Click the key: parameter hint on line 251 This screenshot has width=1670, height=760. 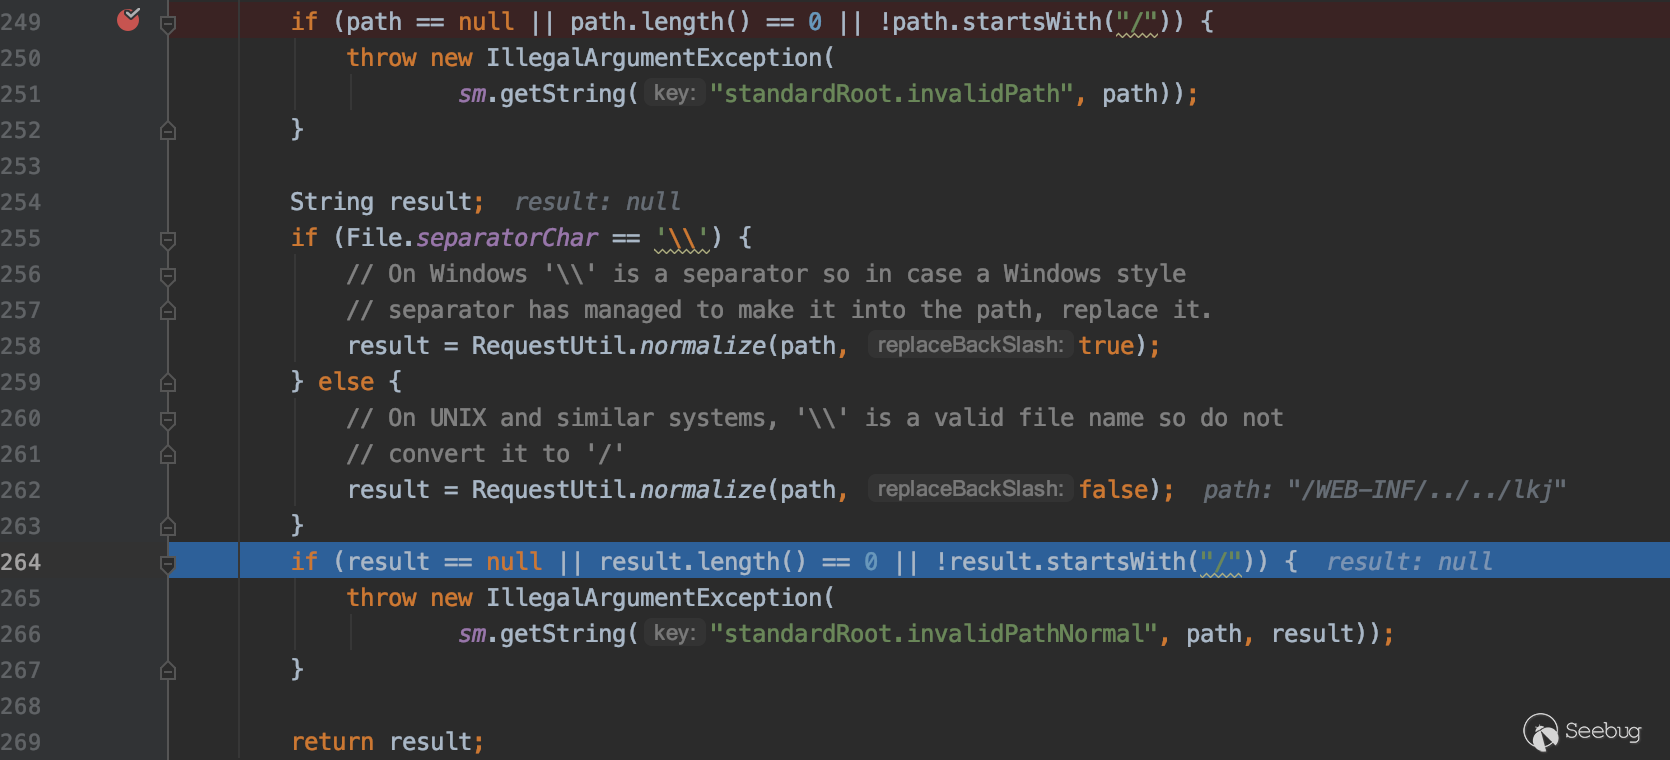(x=674, y=93)
